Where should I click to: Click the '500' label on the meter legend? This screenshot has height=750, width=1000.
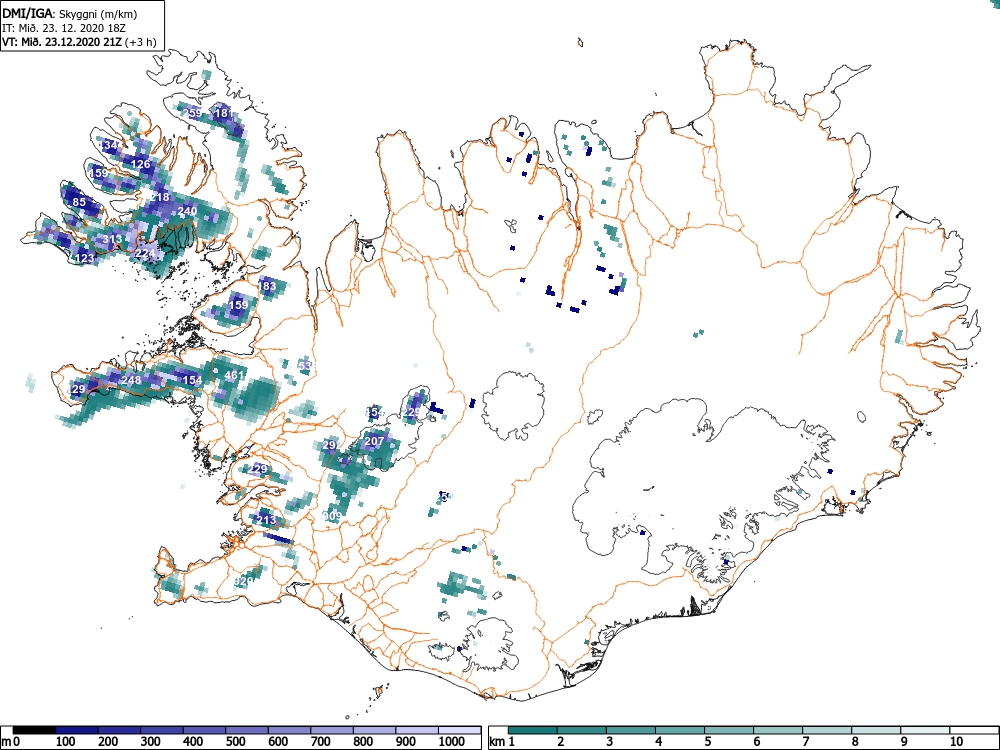point(235,742)
